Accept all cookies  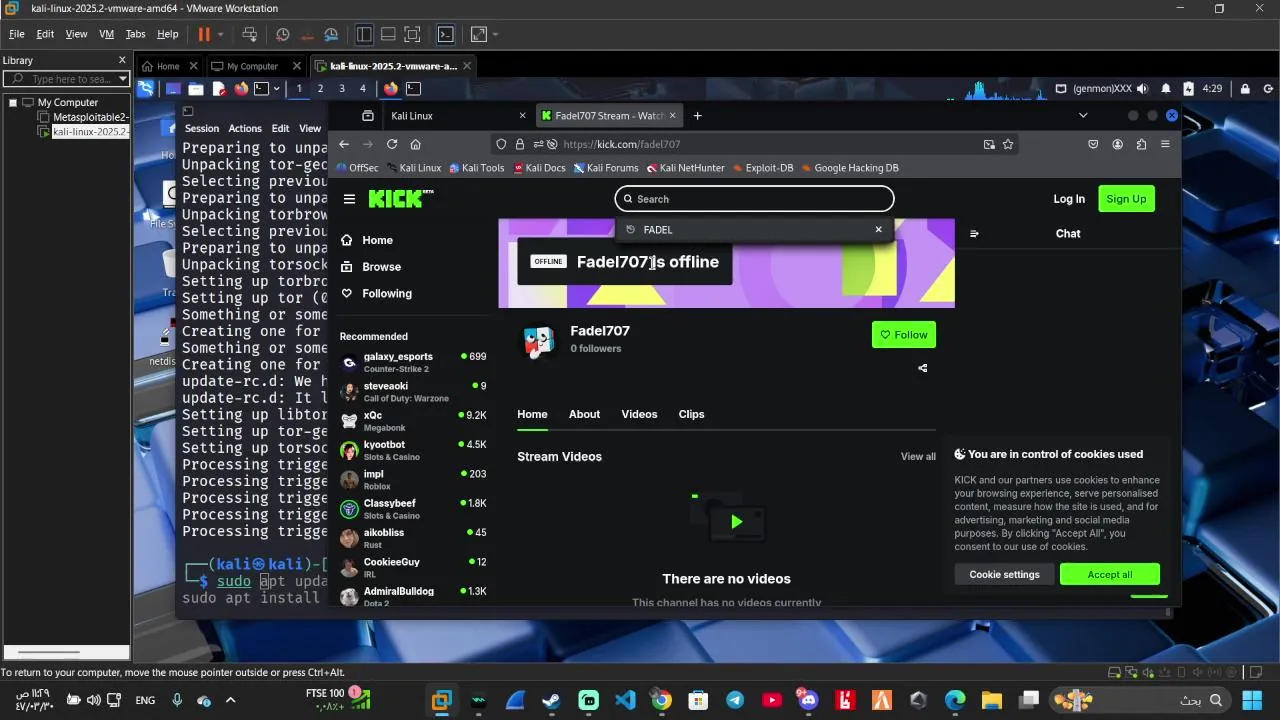(1110, 575)
